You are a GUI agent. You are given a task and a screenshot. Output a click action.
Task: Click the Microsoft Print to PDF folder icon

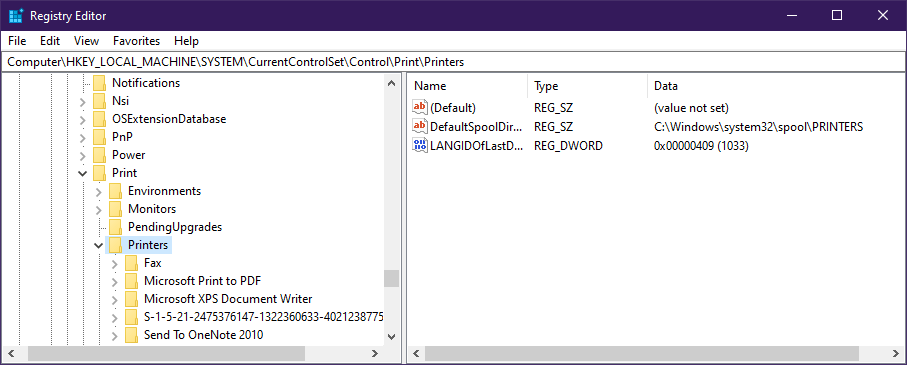point(132,281)
